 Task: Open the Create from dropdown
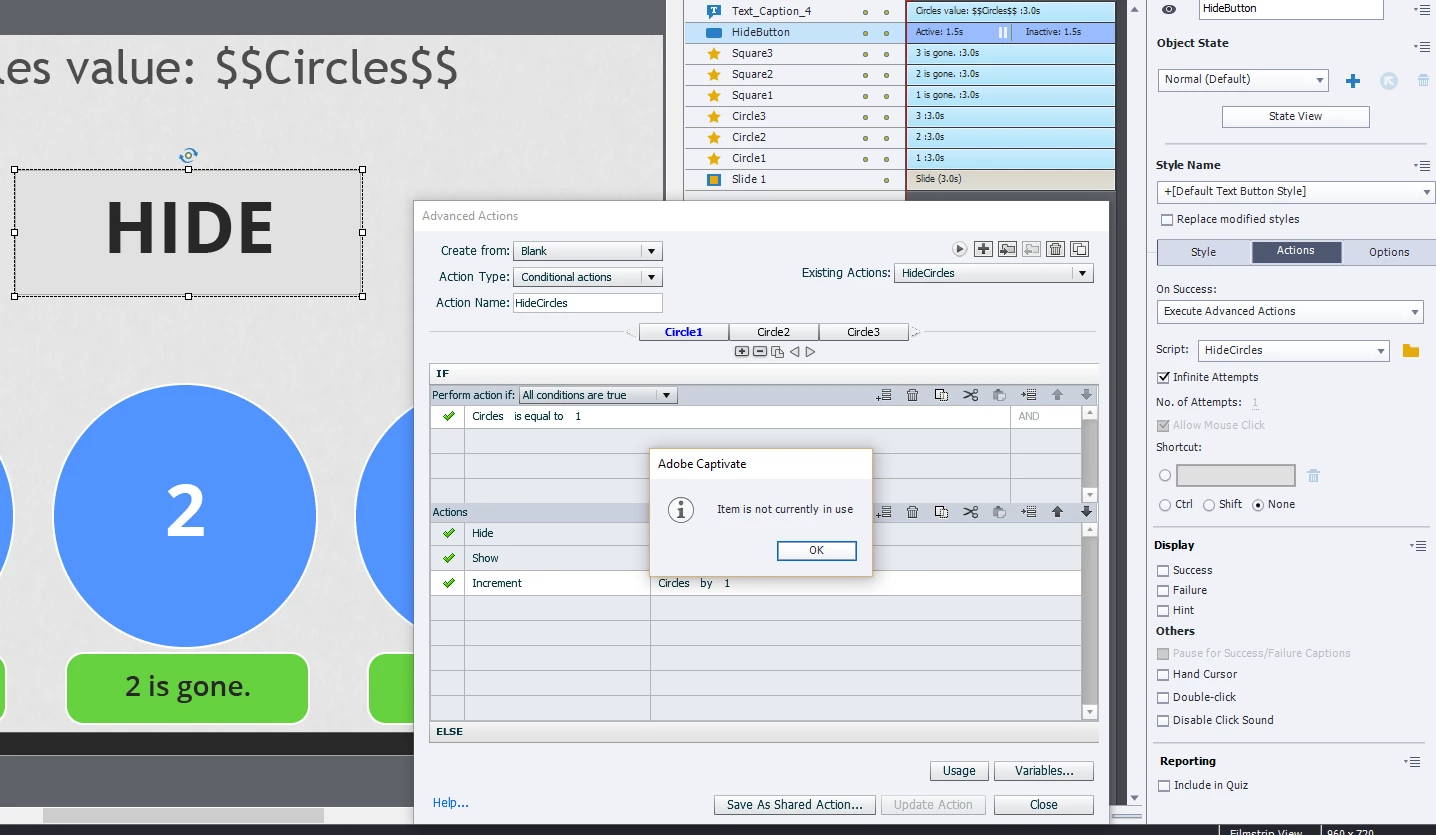click(x=588, y=251)
